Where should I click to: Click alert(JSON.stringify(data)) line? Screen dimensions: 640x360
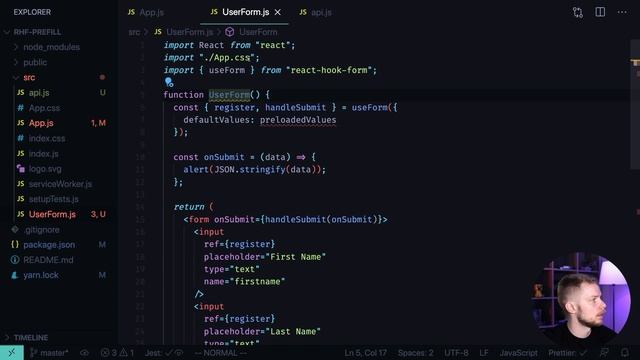[x=254, y=169]
